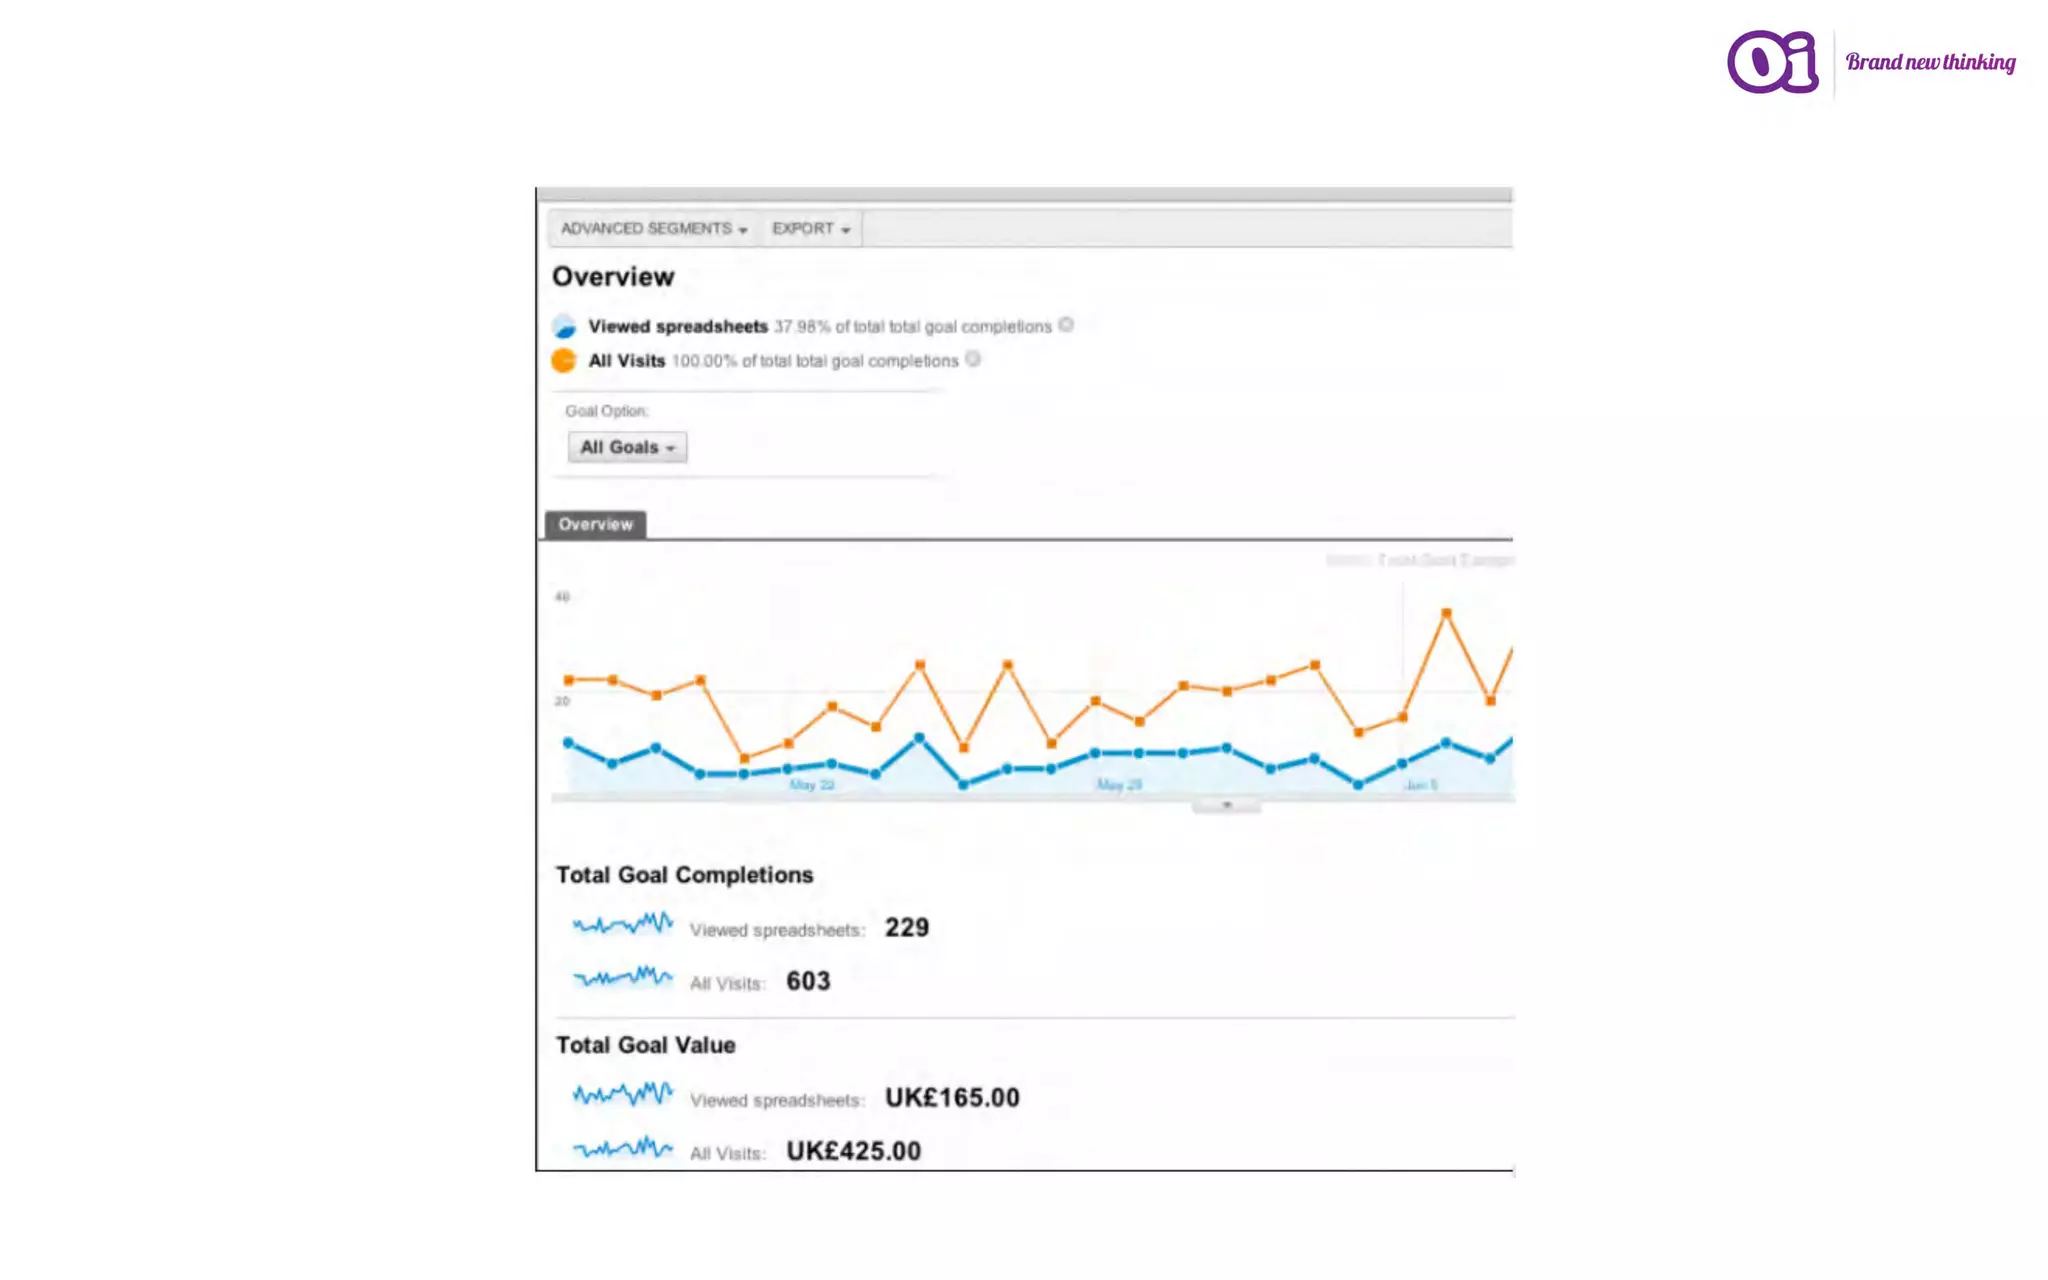This screenshot has height=1280, width=2048.
Task: Open the Export dropdown menu
Action: click(810, 229)
